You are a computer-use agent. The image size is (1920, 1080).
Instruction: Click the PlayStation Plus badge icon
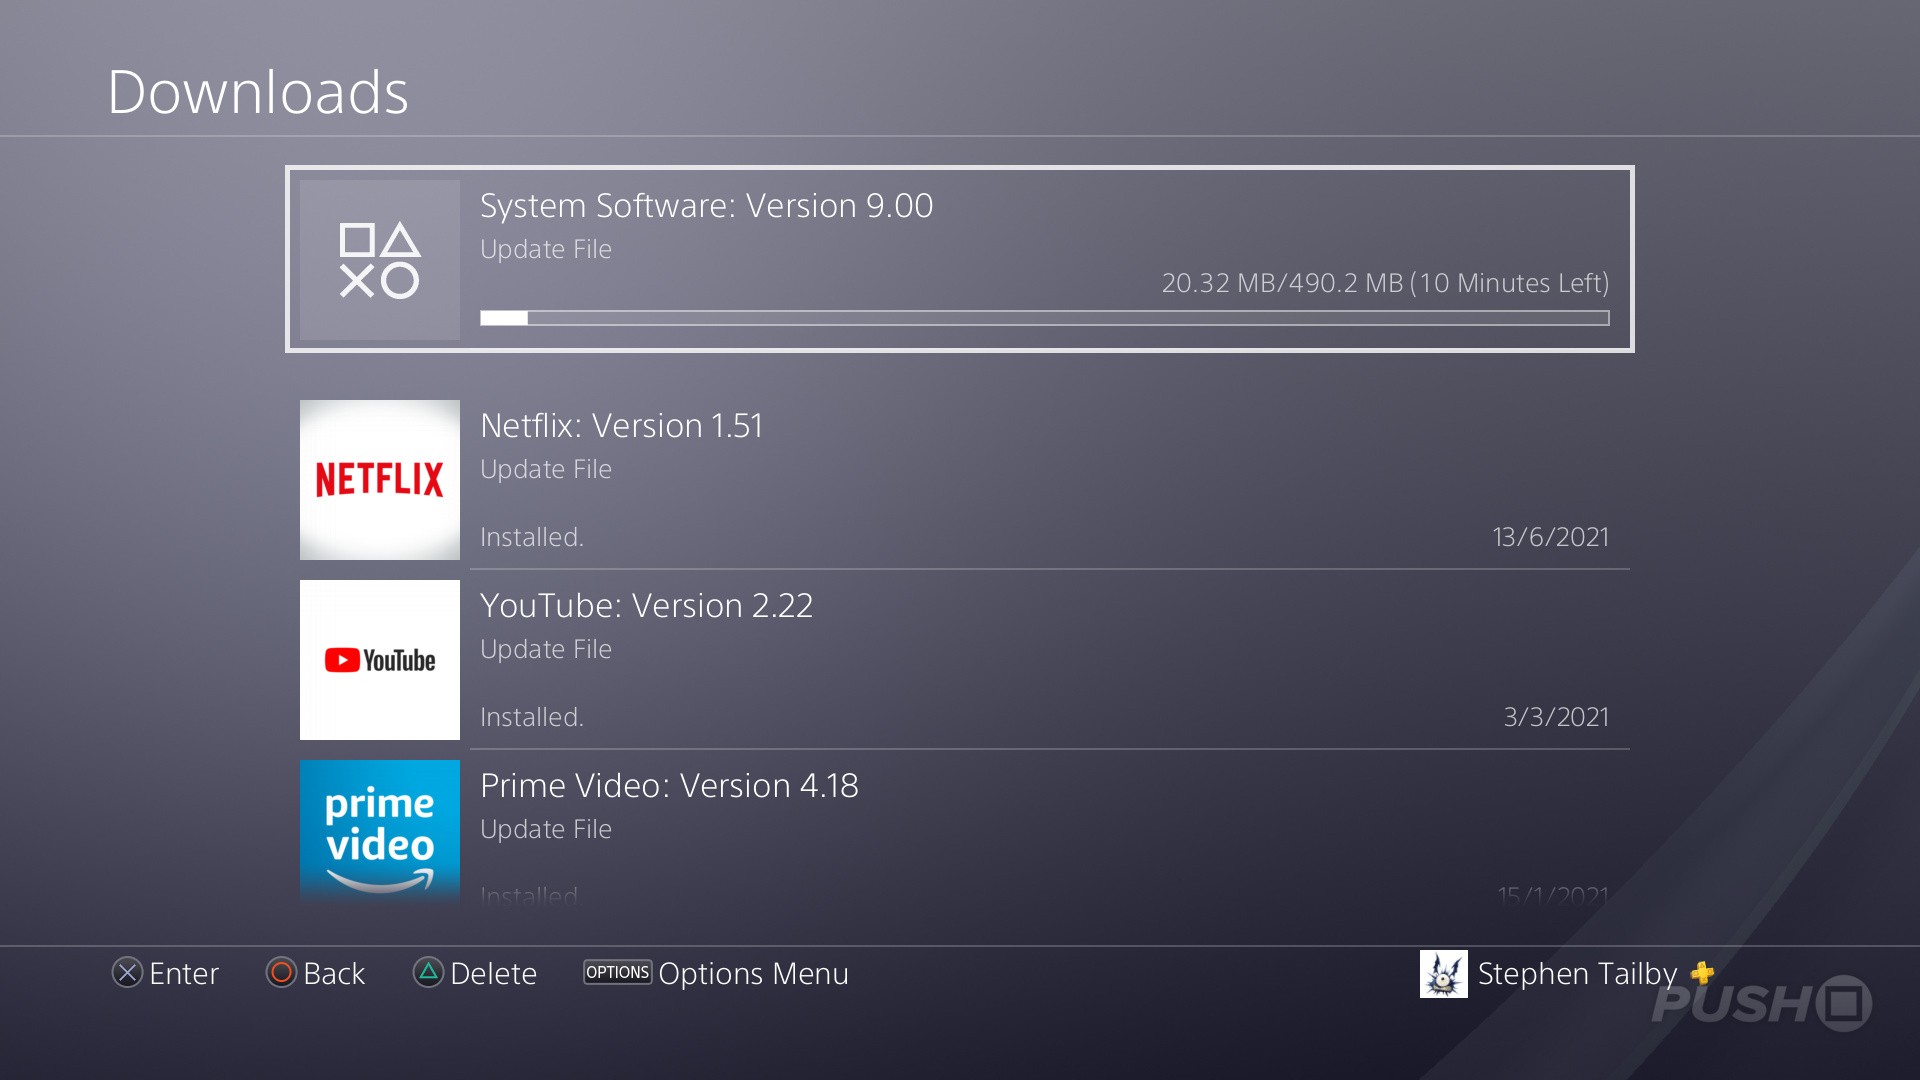[x=1702, y=972]
